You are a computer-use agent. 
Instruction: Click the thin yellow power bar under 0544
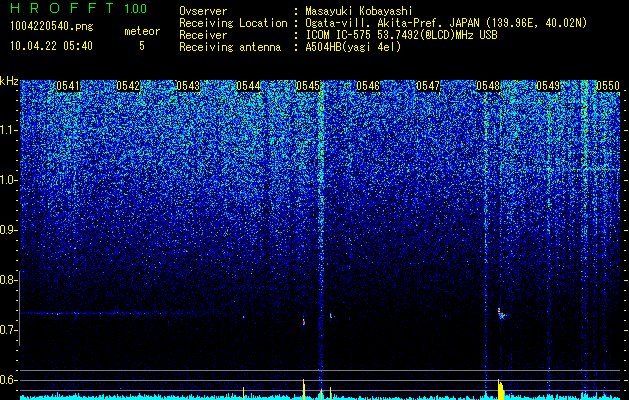click(243, 393)
